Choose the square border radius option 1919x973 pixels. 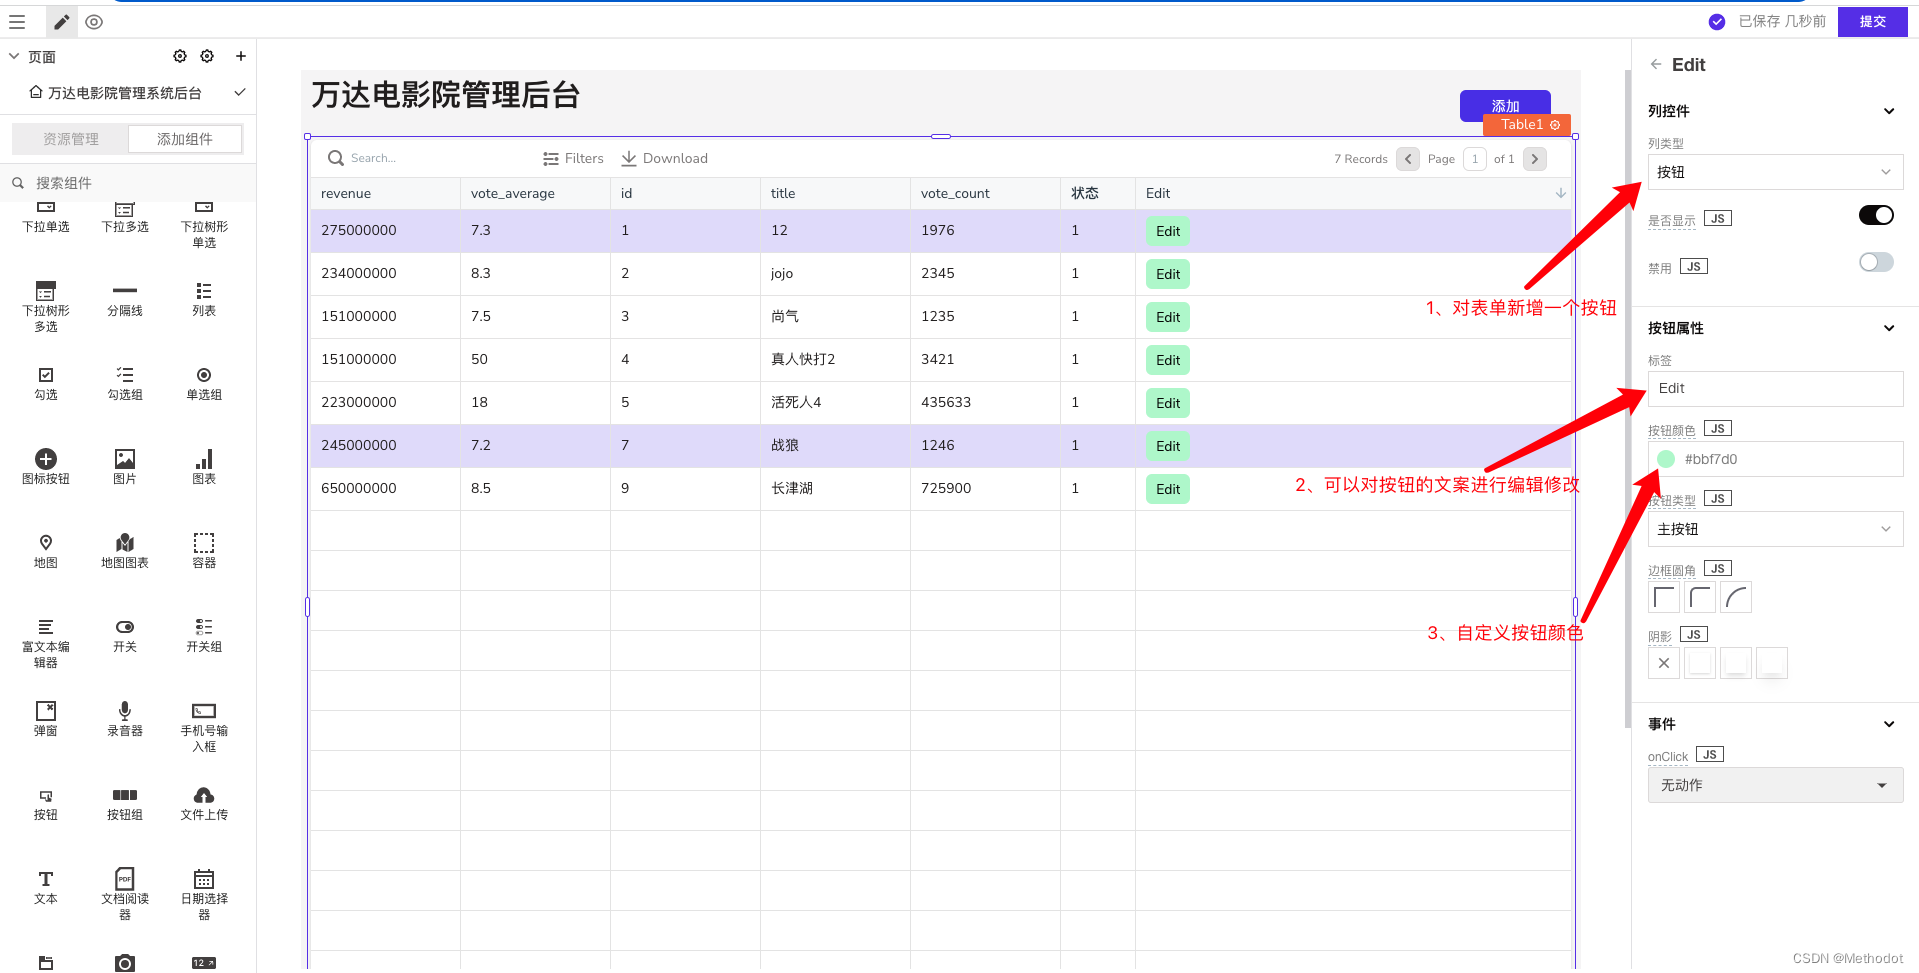1664,598
